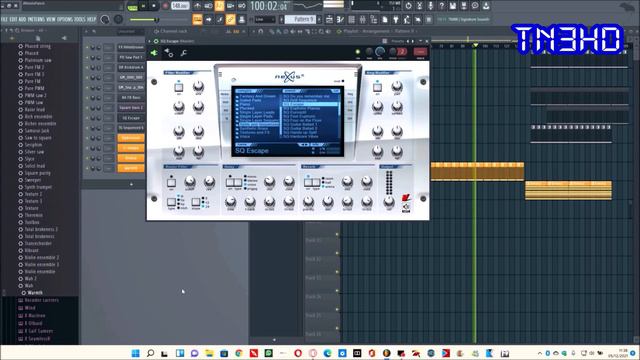Click the add channel plus button

coord(131,184)
